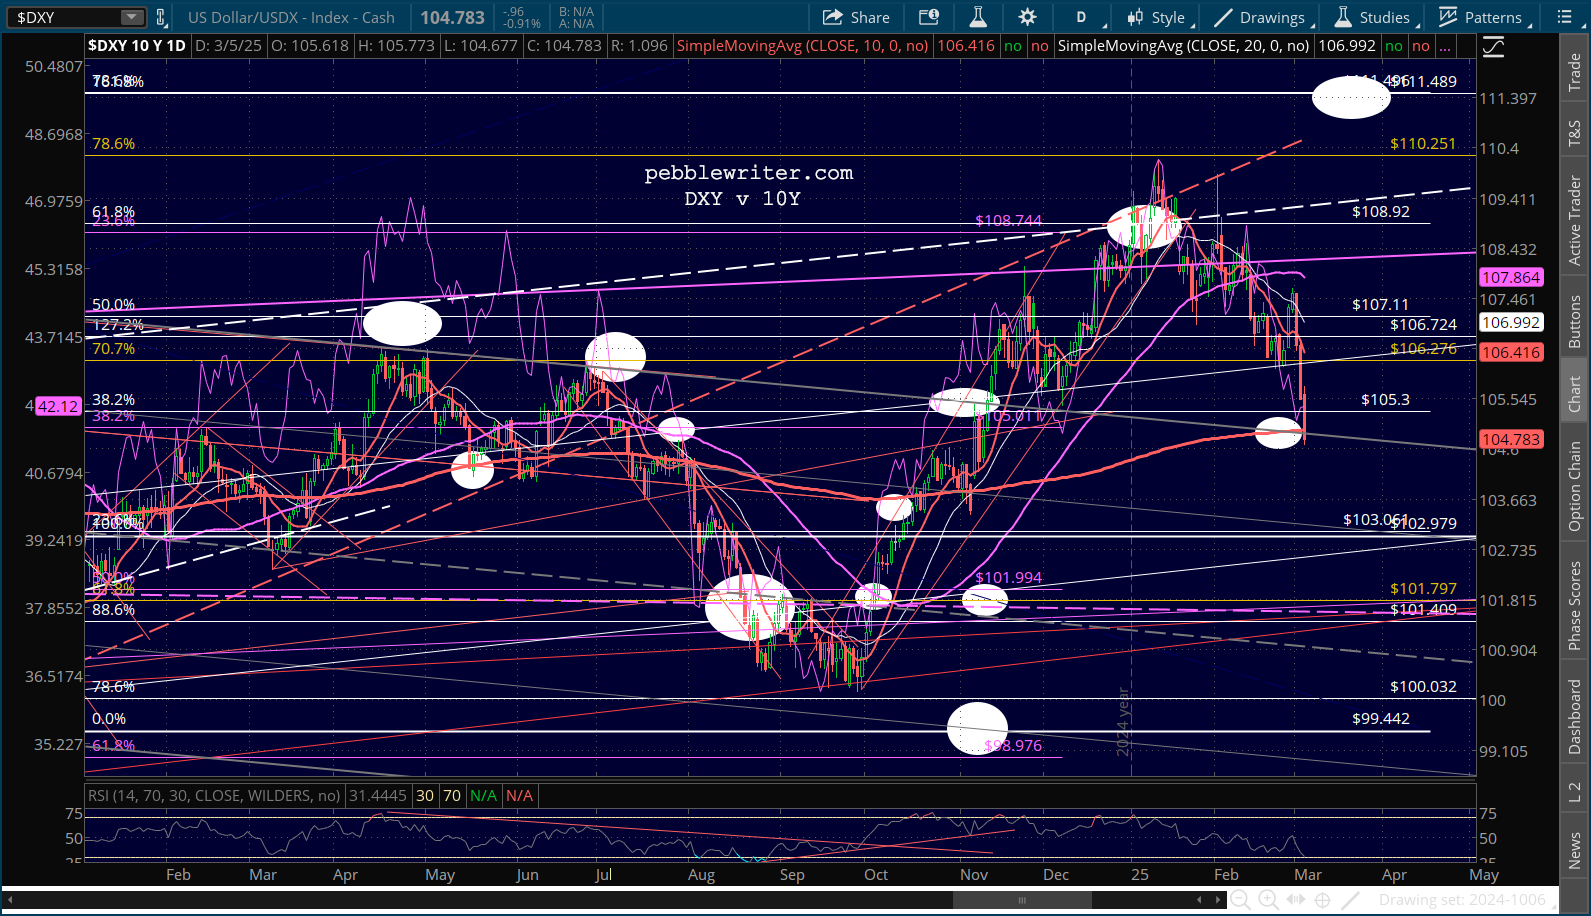Image resolution: width=1591 pixels, height=916 pixels.
Task: Click the red 104.783 last price bubble
Action: pos(1511,439)
